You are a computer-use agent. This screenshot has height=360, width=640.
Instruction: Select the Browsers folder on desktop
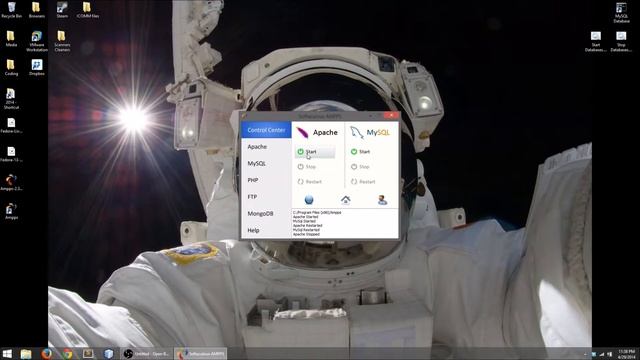coord(36,10)
